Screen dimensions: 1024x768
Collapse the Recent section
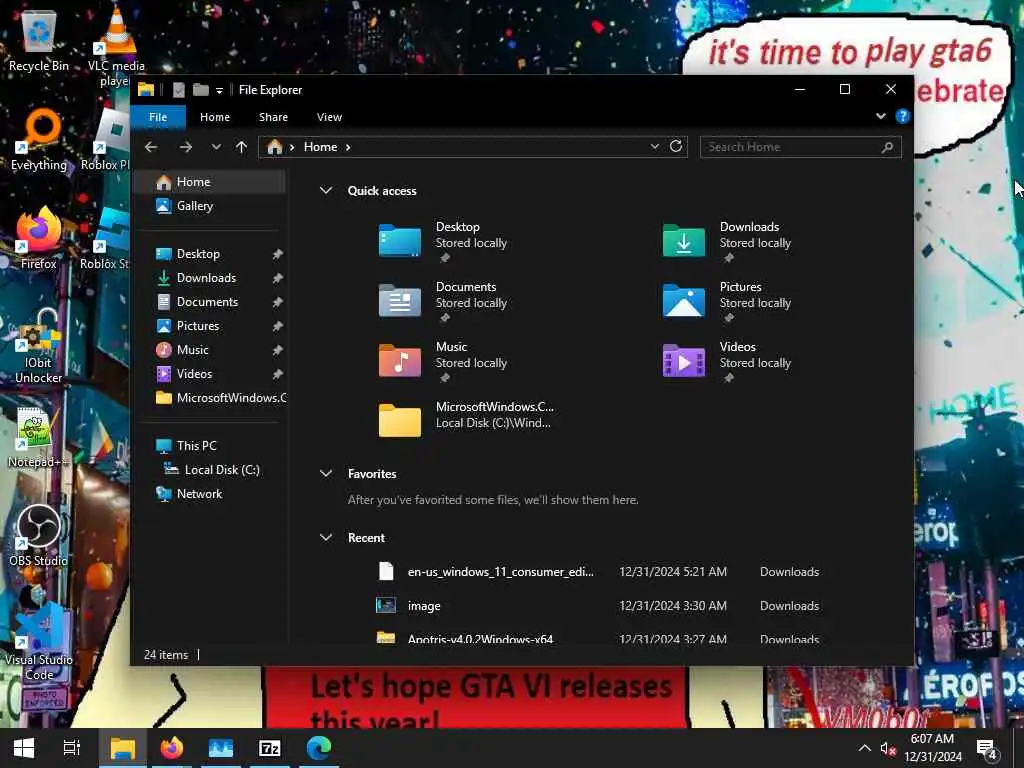point(326,537)
